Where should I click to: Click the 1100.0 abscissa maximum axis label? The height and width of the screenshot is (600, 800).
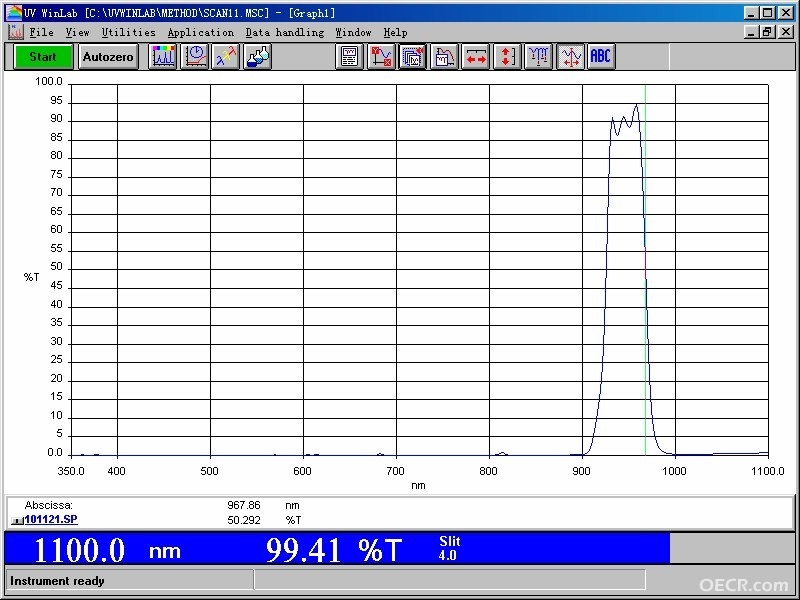[767, 471]
